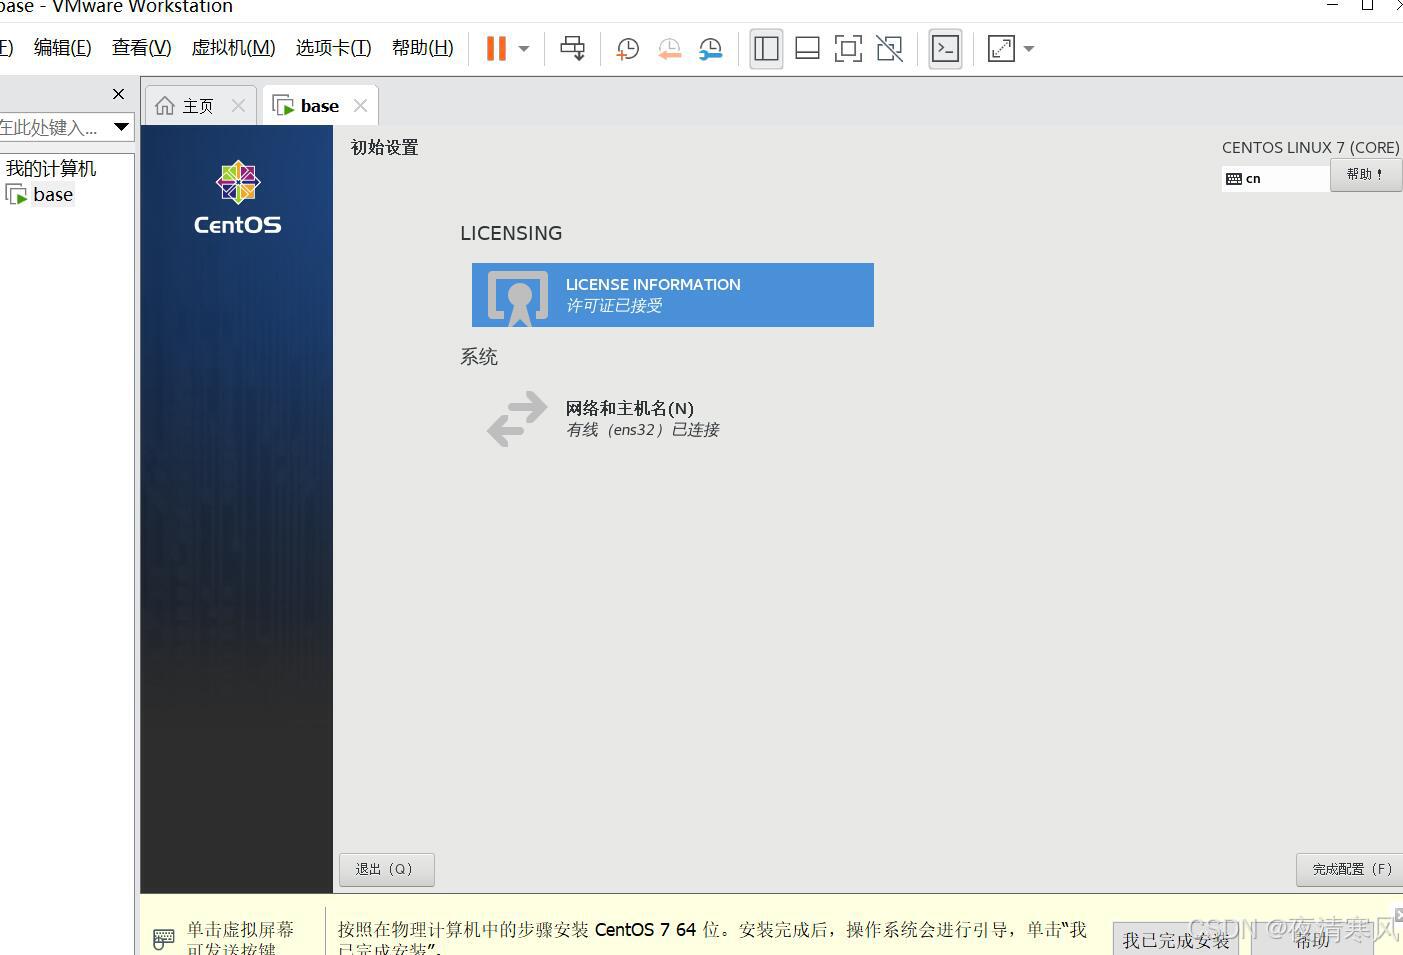Toggle the library sidebar view
Viewport: 1403px width, 955px height.
[x=766, y=48]
